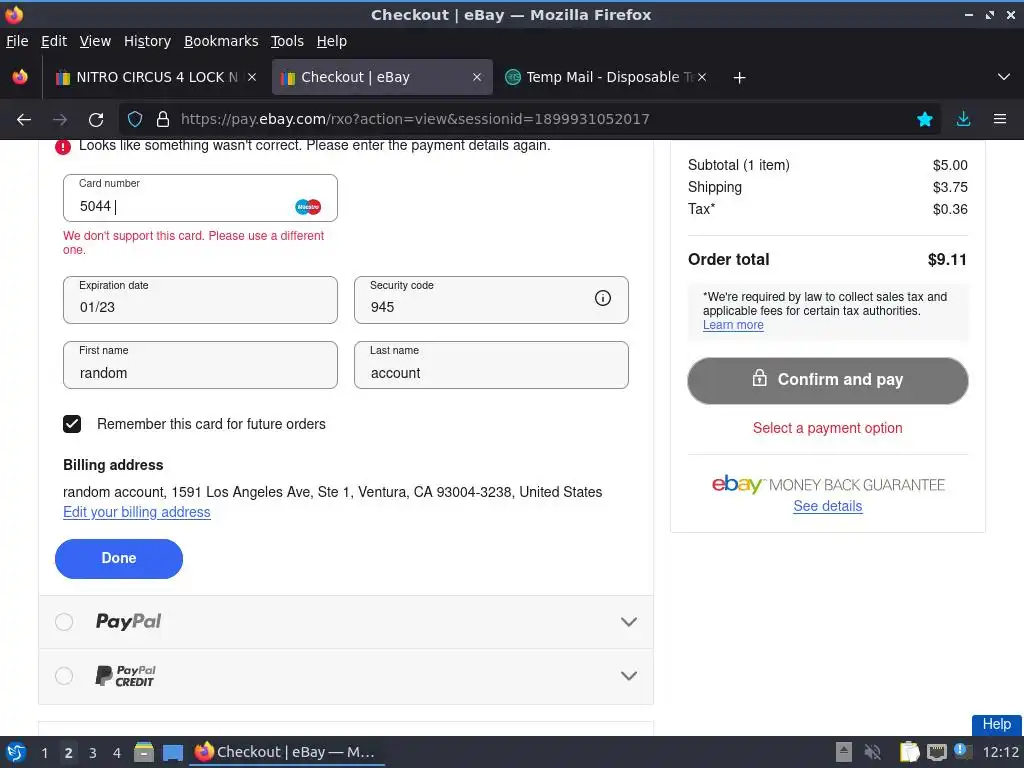This screenshot has height=768, width=1024.
Task: Open the Edit menu
Action: pos(54,41)
